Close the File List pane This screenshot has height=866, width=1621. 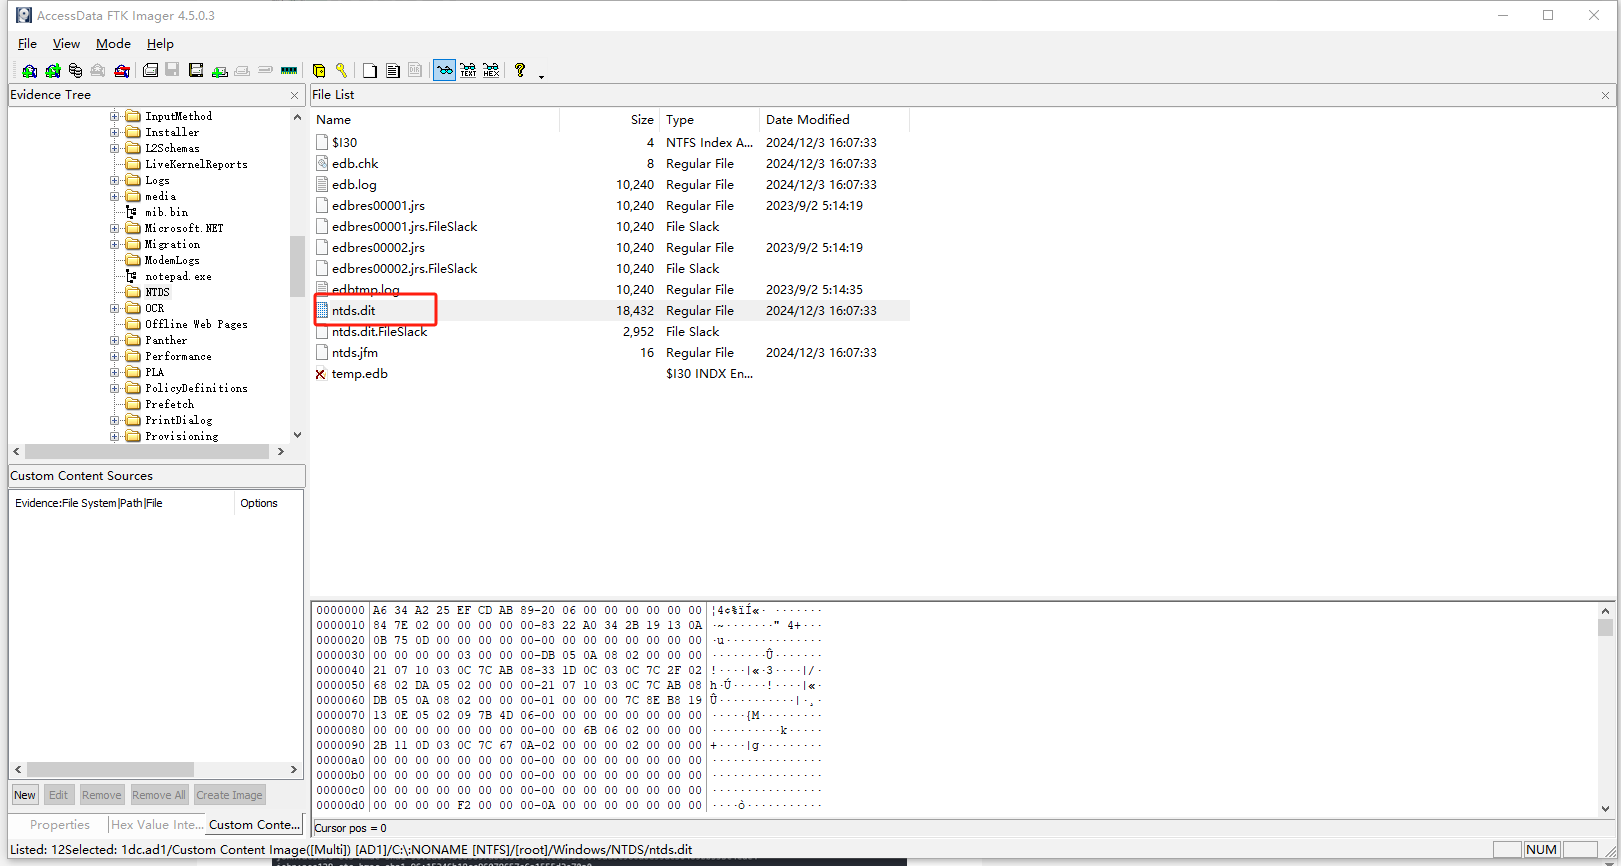[x=1605, y=95]
